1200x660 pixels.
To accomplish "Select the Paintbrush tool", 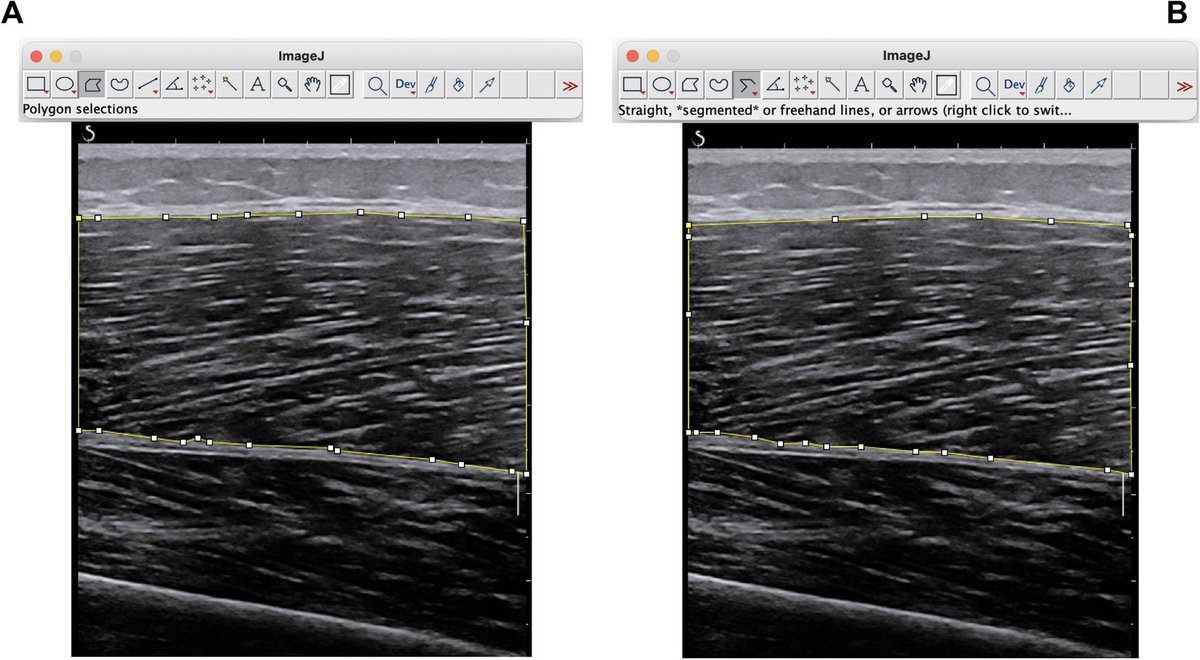I will tap(430, 85).
